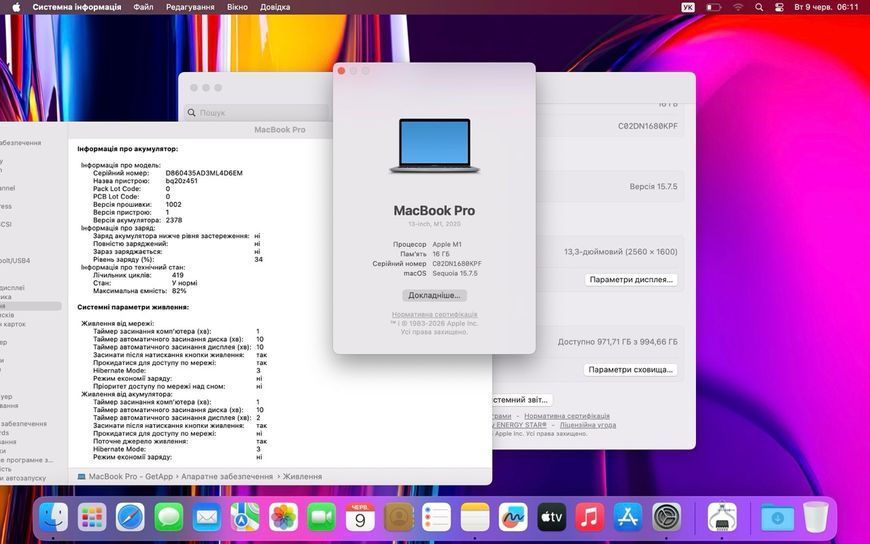
Task: Open Reminders app in the Dock
Action: click(437, 517)
